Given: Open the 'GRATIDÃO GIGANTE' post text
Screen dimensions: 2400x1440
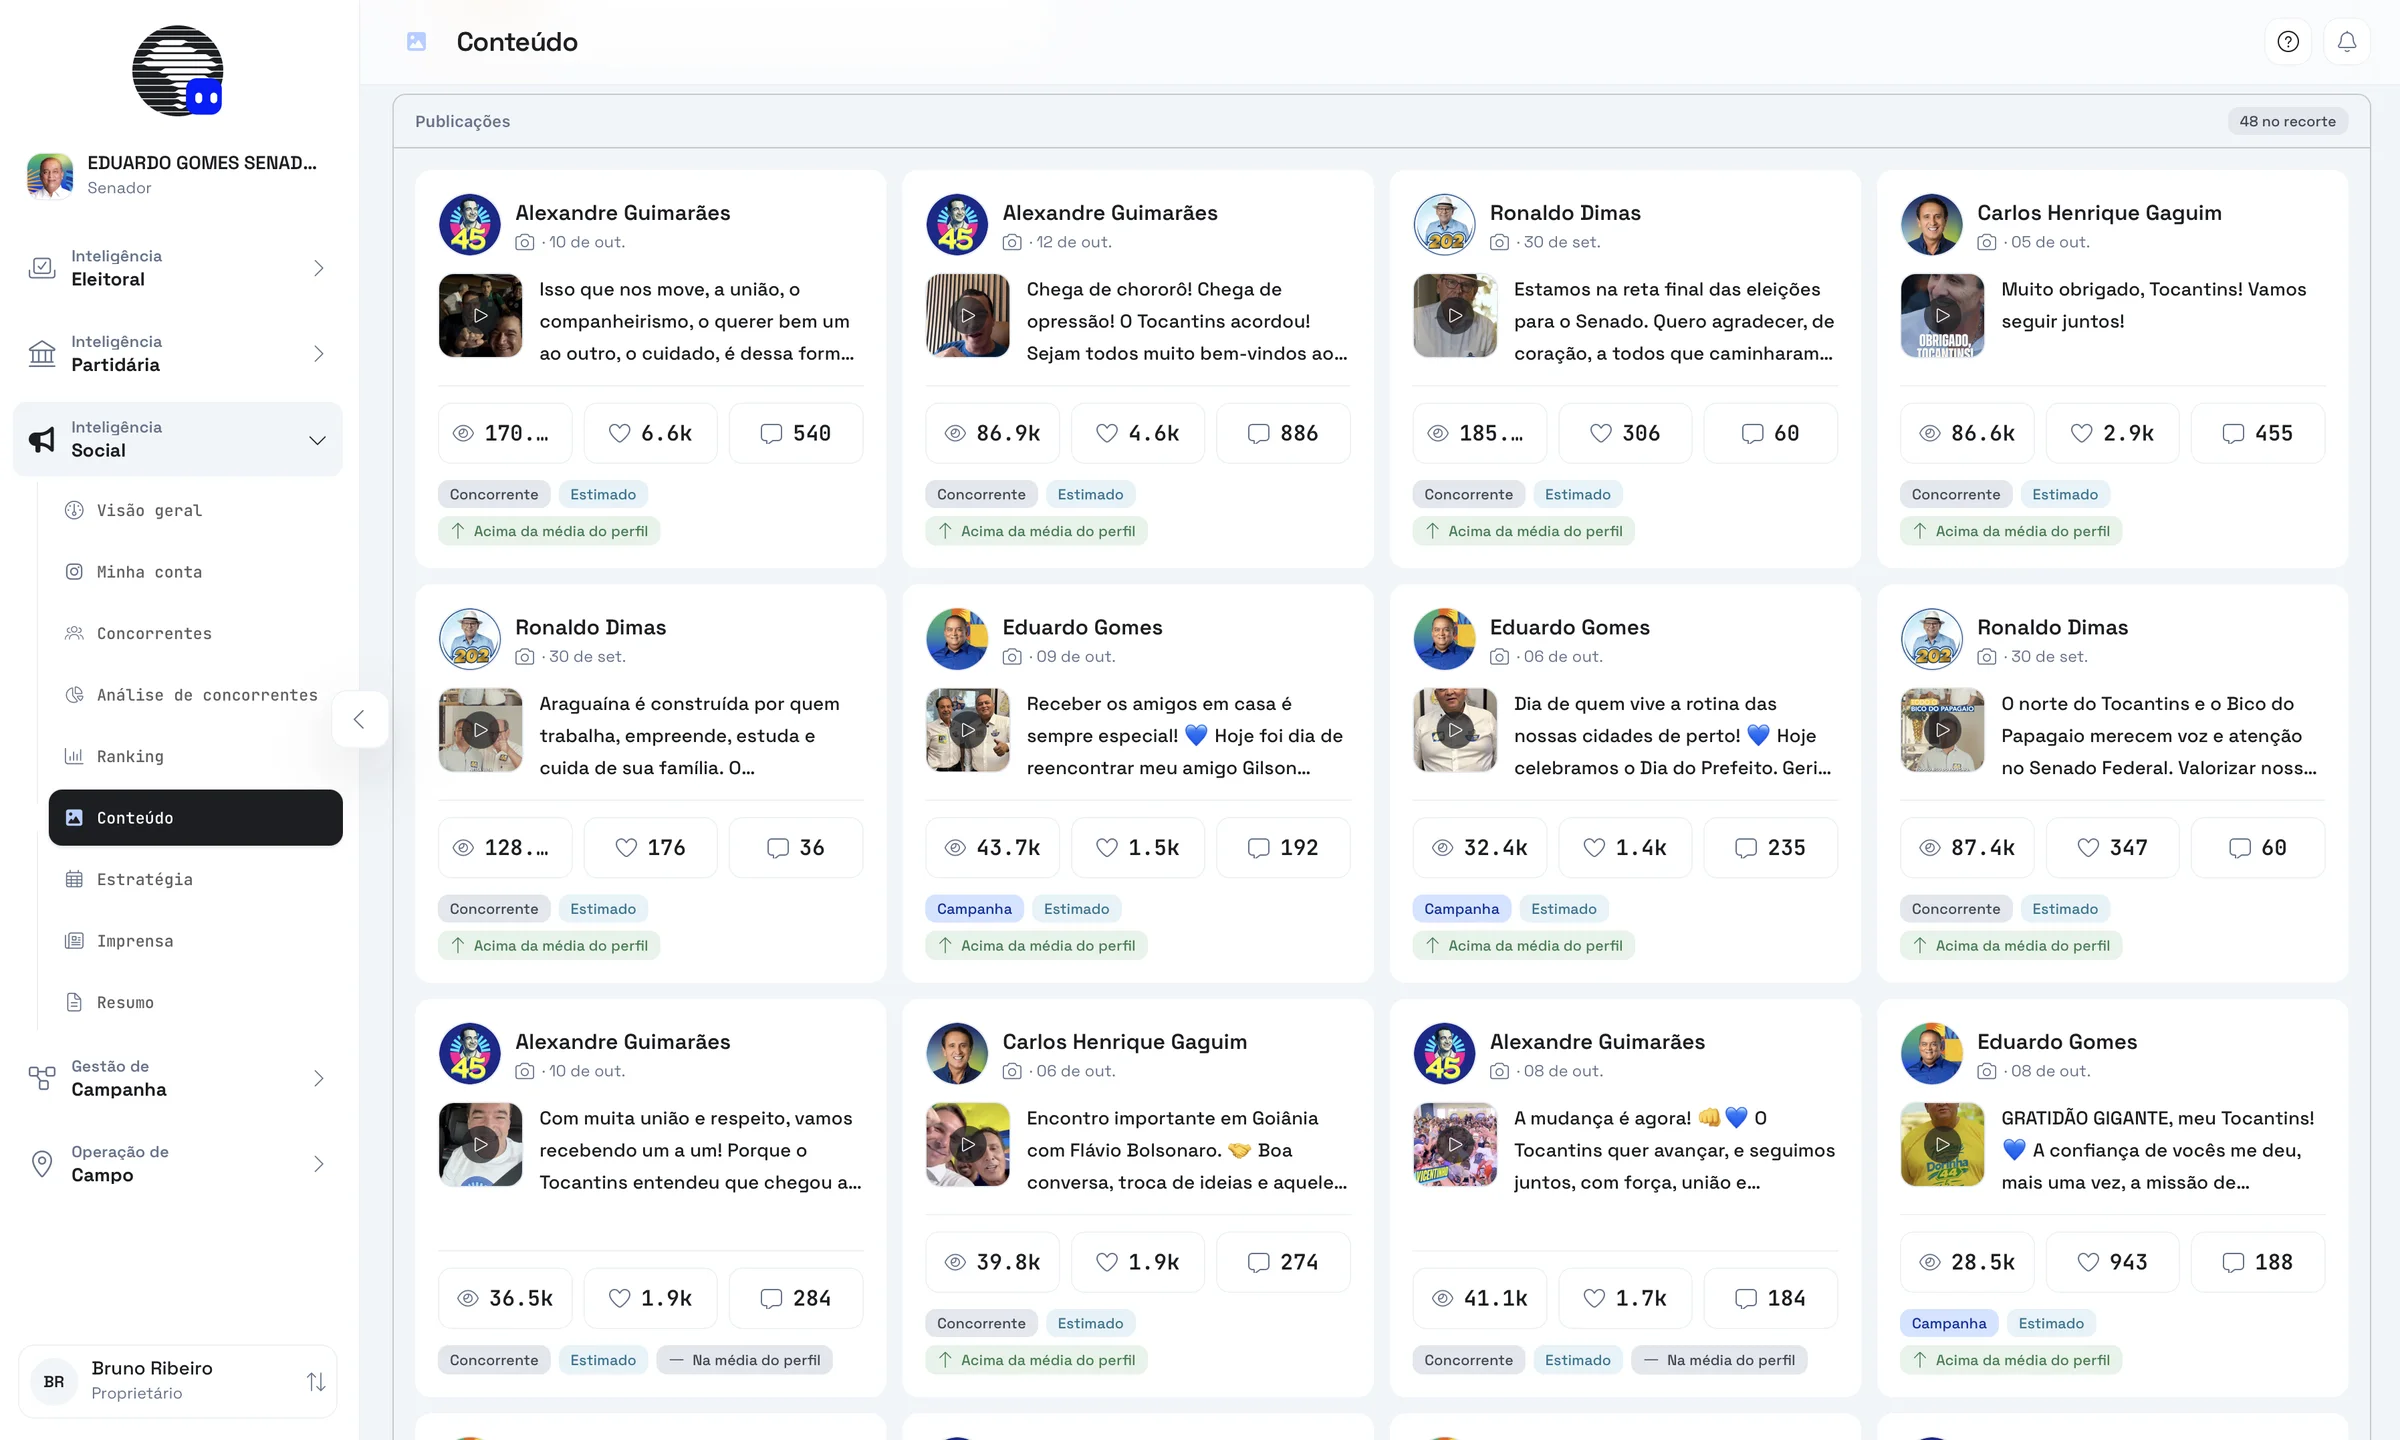Looking at the screenshot, I should [x=2158, y=1150].
